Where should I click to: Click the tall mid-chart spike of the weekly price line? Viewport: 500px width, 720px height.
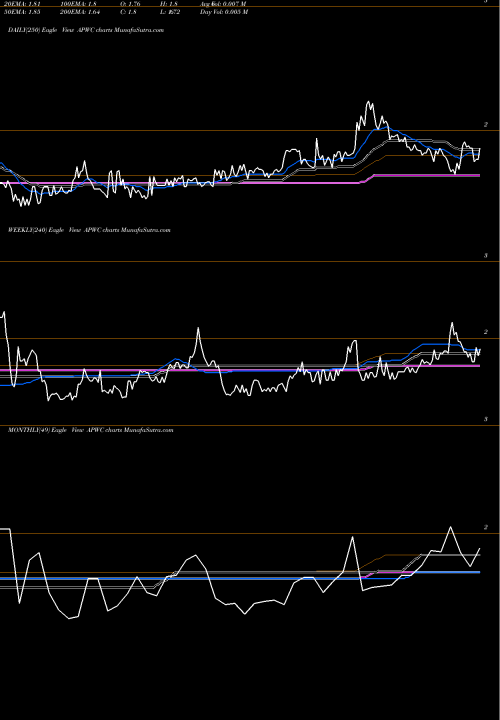click(x=198, y=328)
